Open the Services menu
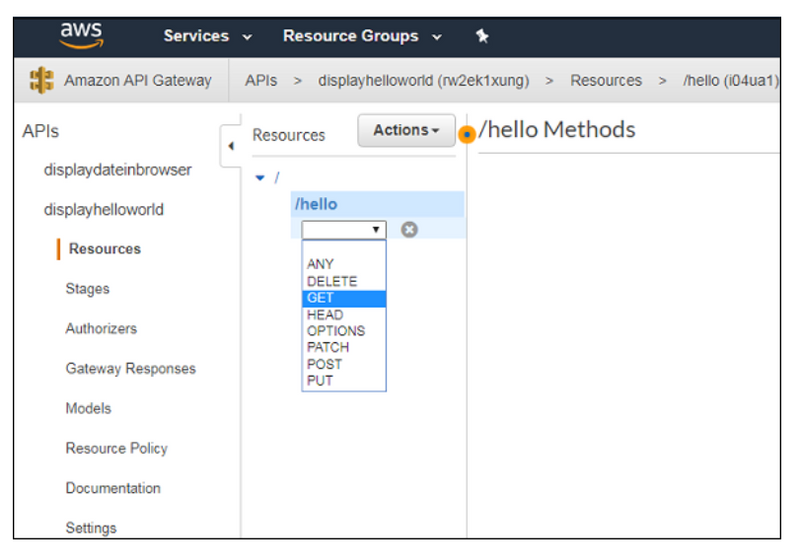Screen dimensions: 800x557 (x=207, y=36)
